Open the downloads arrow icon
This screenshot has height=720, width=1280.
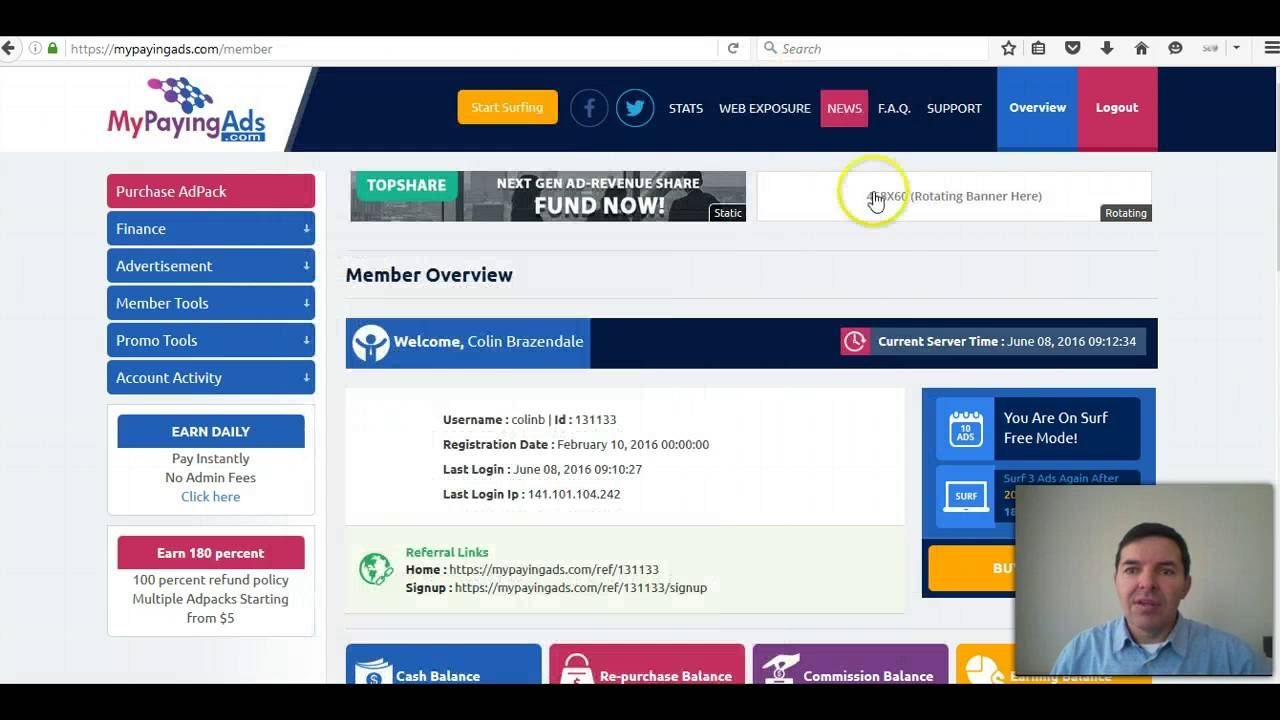point(1107,48)
